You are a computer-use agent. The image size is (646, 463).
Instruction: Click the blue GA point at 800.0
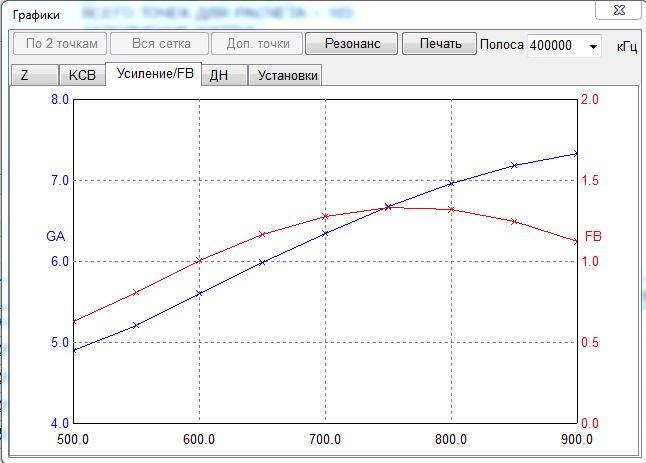point(451,184)
